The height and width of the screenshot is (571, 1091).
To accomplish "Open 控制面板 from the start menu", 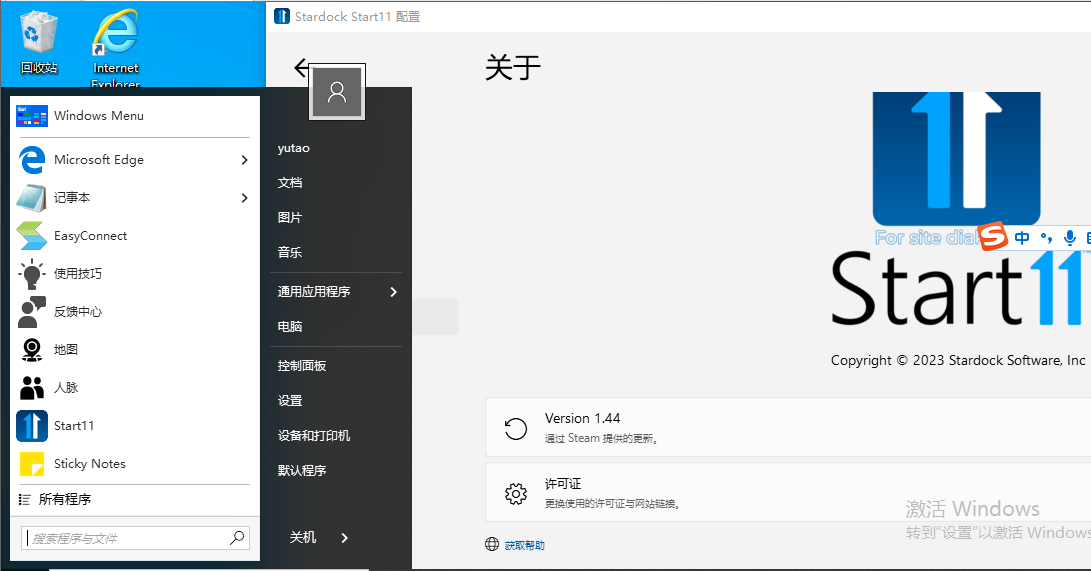I will (x=302, y=366).
